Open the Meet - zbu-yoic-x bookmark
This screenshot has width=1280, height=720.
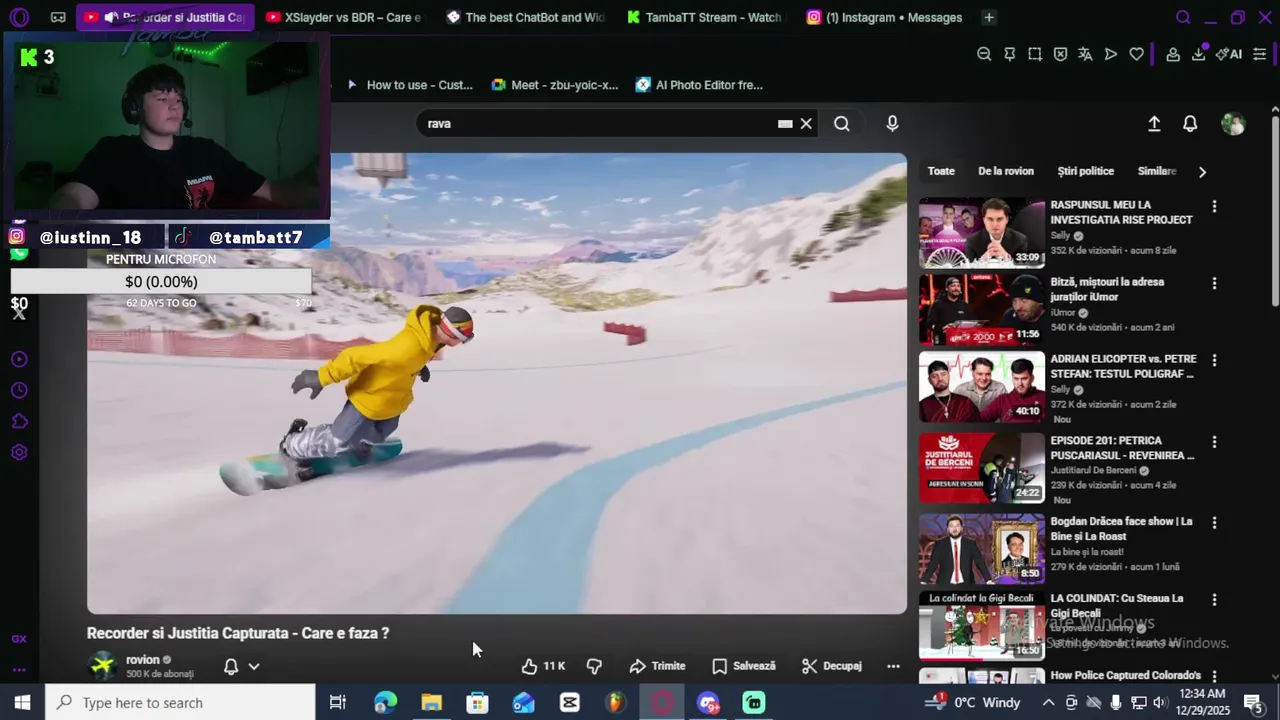(555, 85)
